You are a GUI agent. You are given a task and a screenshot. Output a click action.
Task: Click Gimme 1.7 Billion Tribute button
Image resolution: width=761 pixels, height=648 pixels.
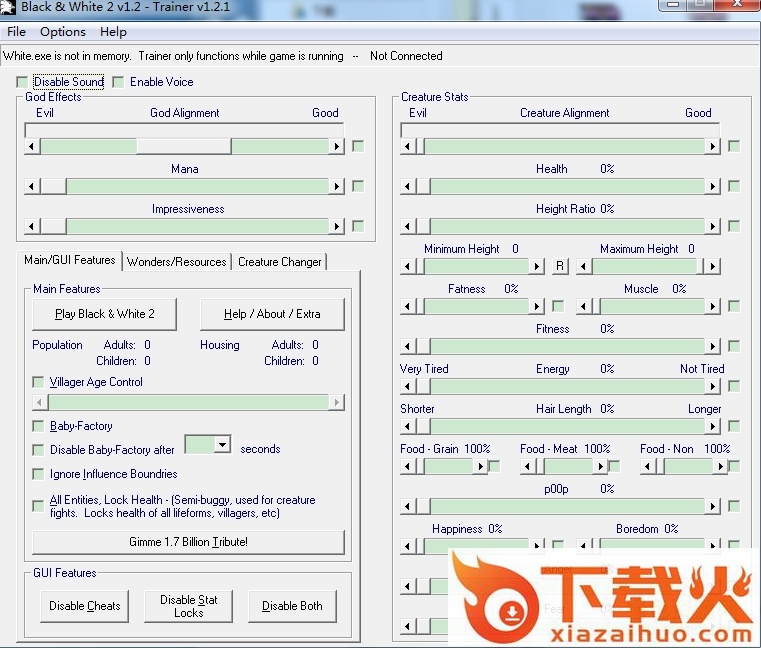tap(188, 542)
